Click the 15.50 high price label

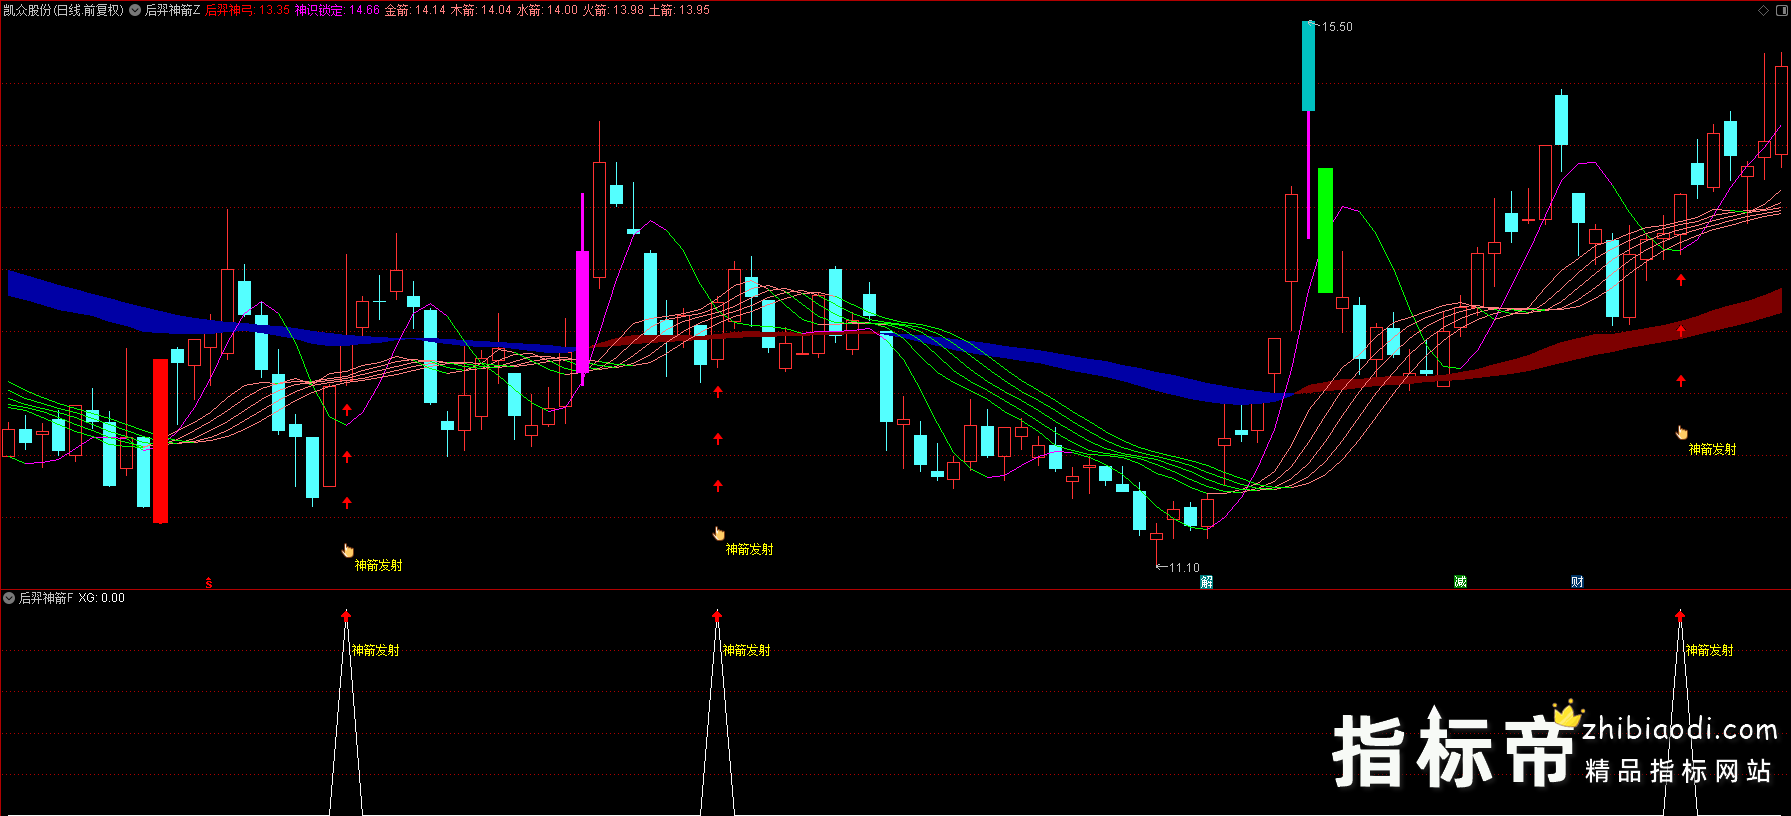1337,27
